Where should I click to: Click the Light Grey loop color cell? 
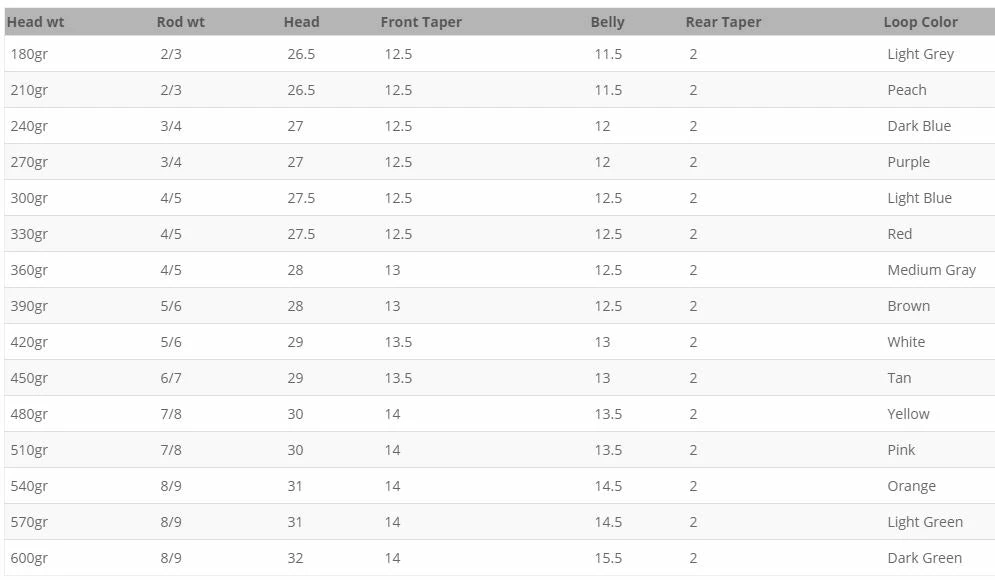[920, 54]
